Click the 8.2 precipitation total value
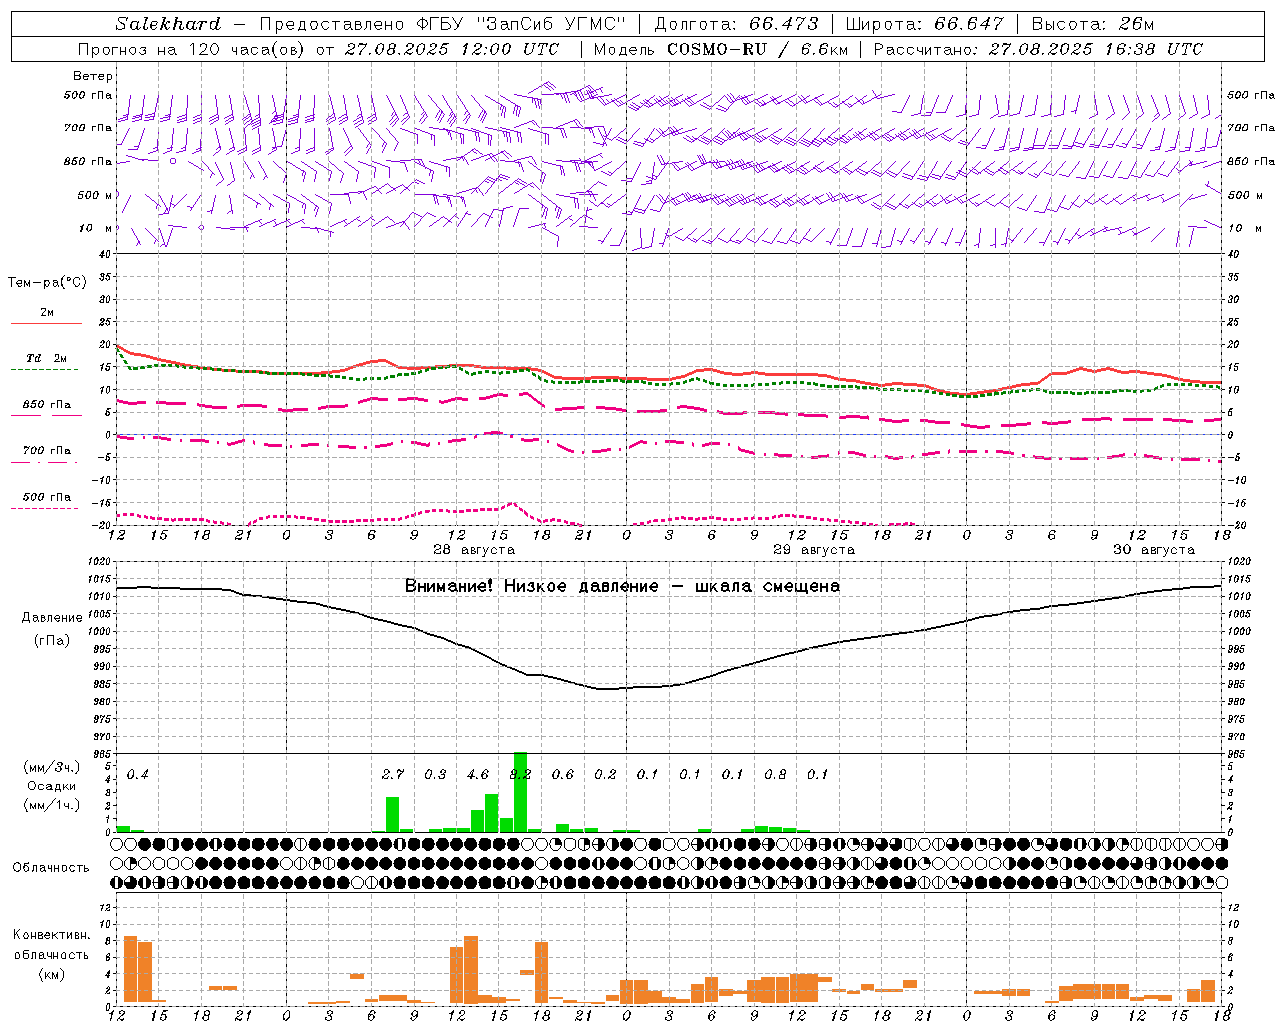1280x1024 pixels. click(x=520, y=774)
